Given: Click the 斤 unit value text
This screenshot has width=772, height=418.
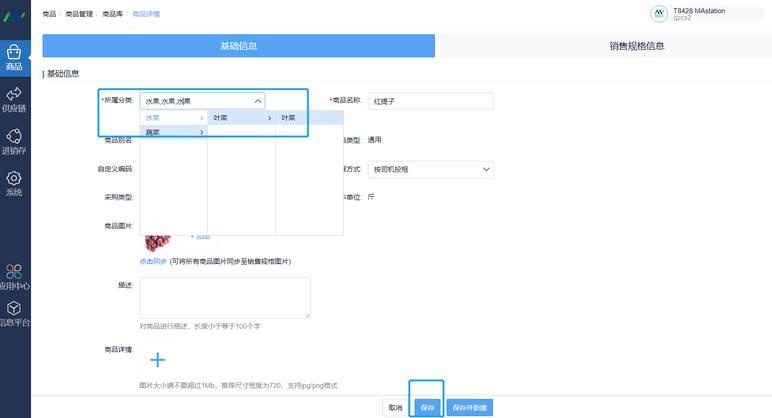Looking at the screenshot, I should (371, 197).
